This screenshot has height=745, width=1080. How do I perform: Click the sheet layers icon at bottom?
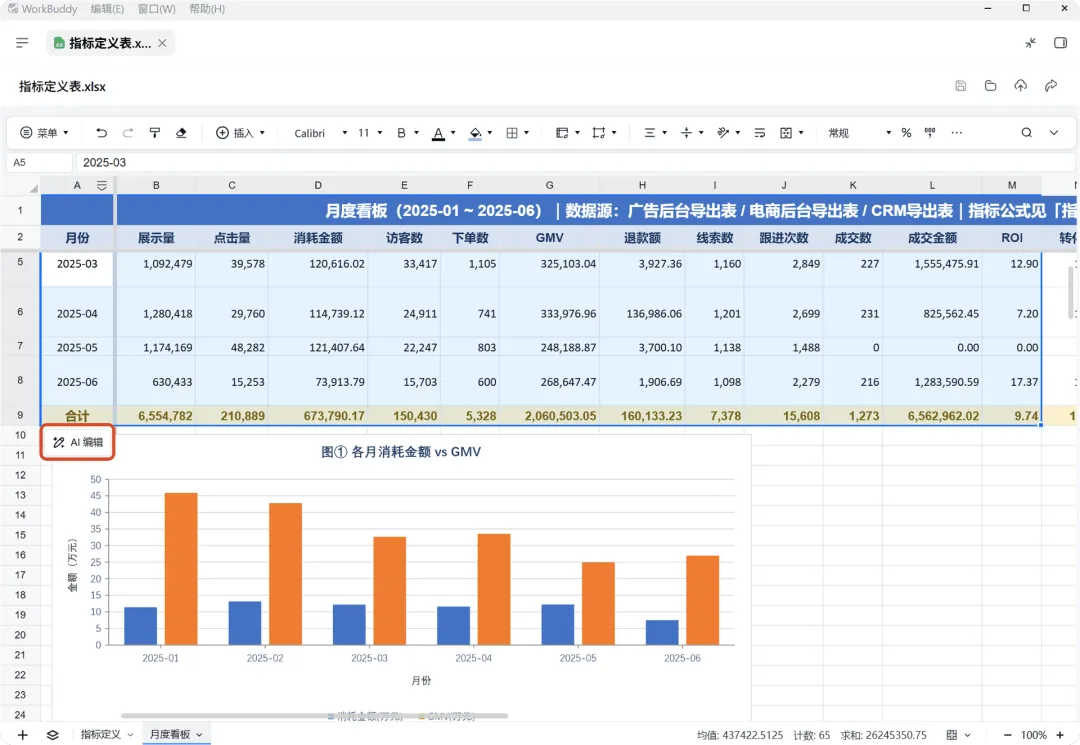pyautogui.click(x=52, y=735)
